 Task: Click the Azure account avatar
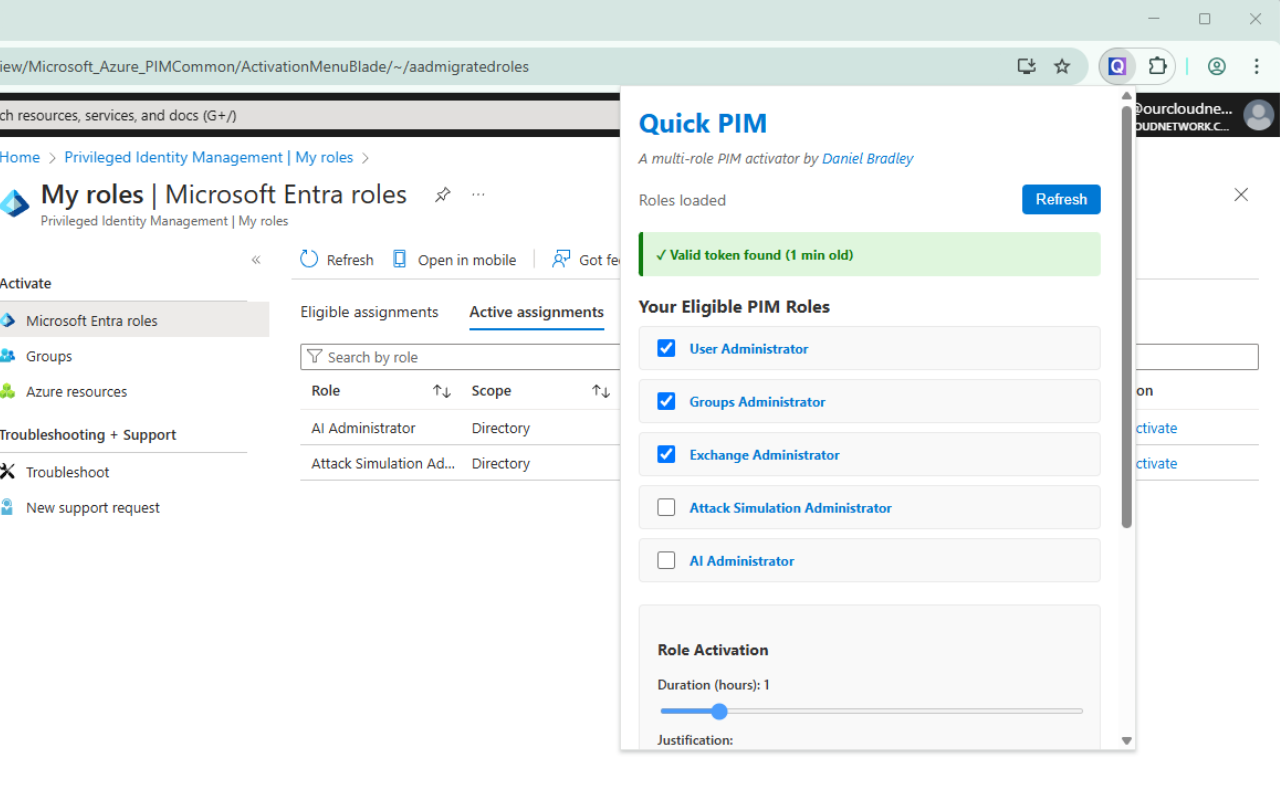click(x=1258, y=115)
